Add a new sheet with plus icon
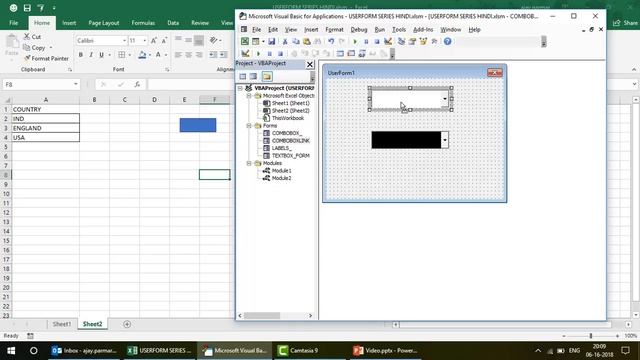The width and height of the screenshot is (640, 360). click(x=127, y=324)
